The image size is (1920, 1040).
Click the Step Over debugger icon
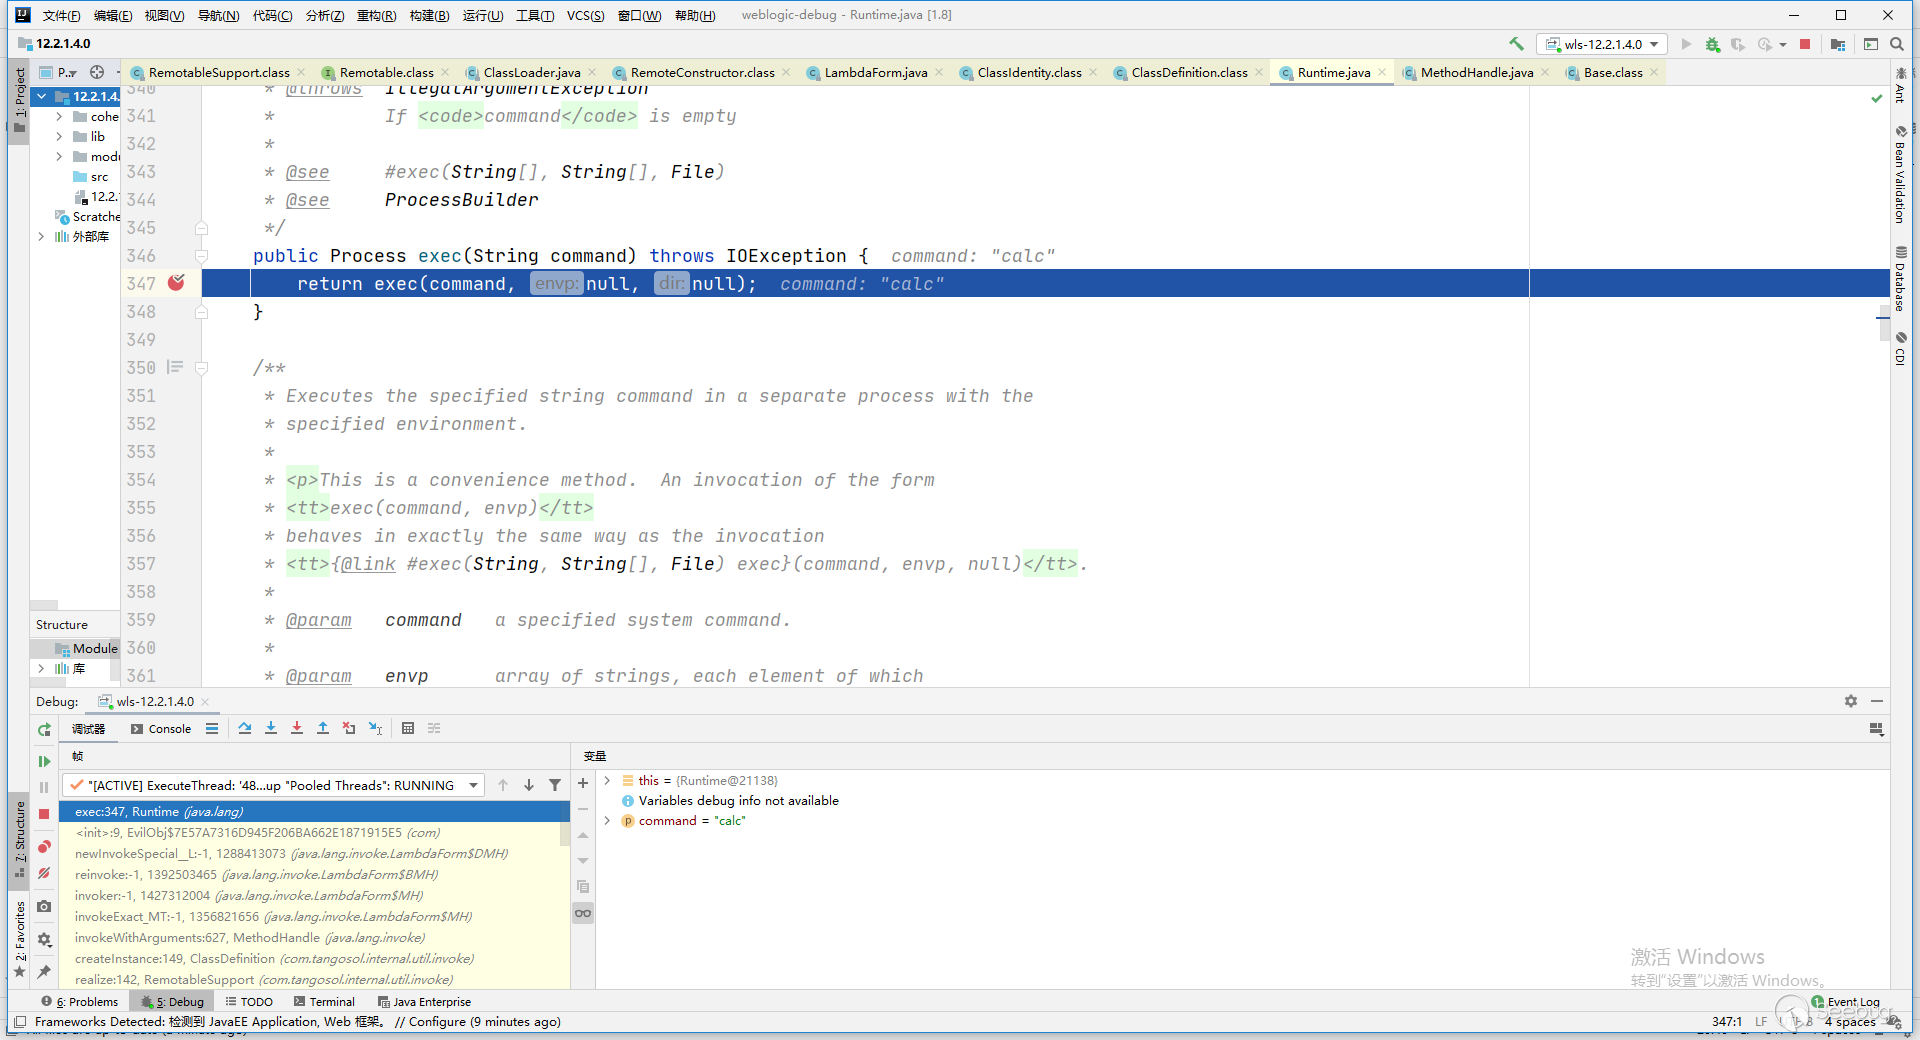[x=245, y=728]
